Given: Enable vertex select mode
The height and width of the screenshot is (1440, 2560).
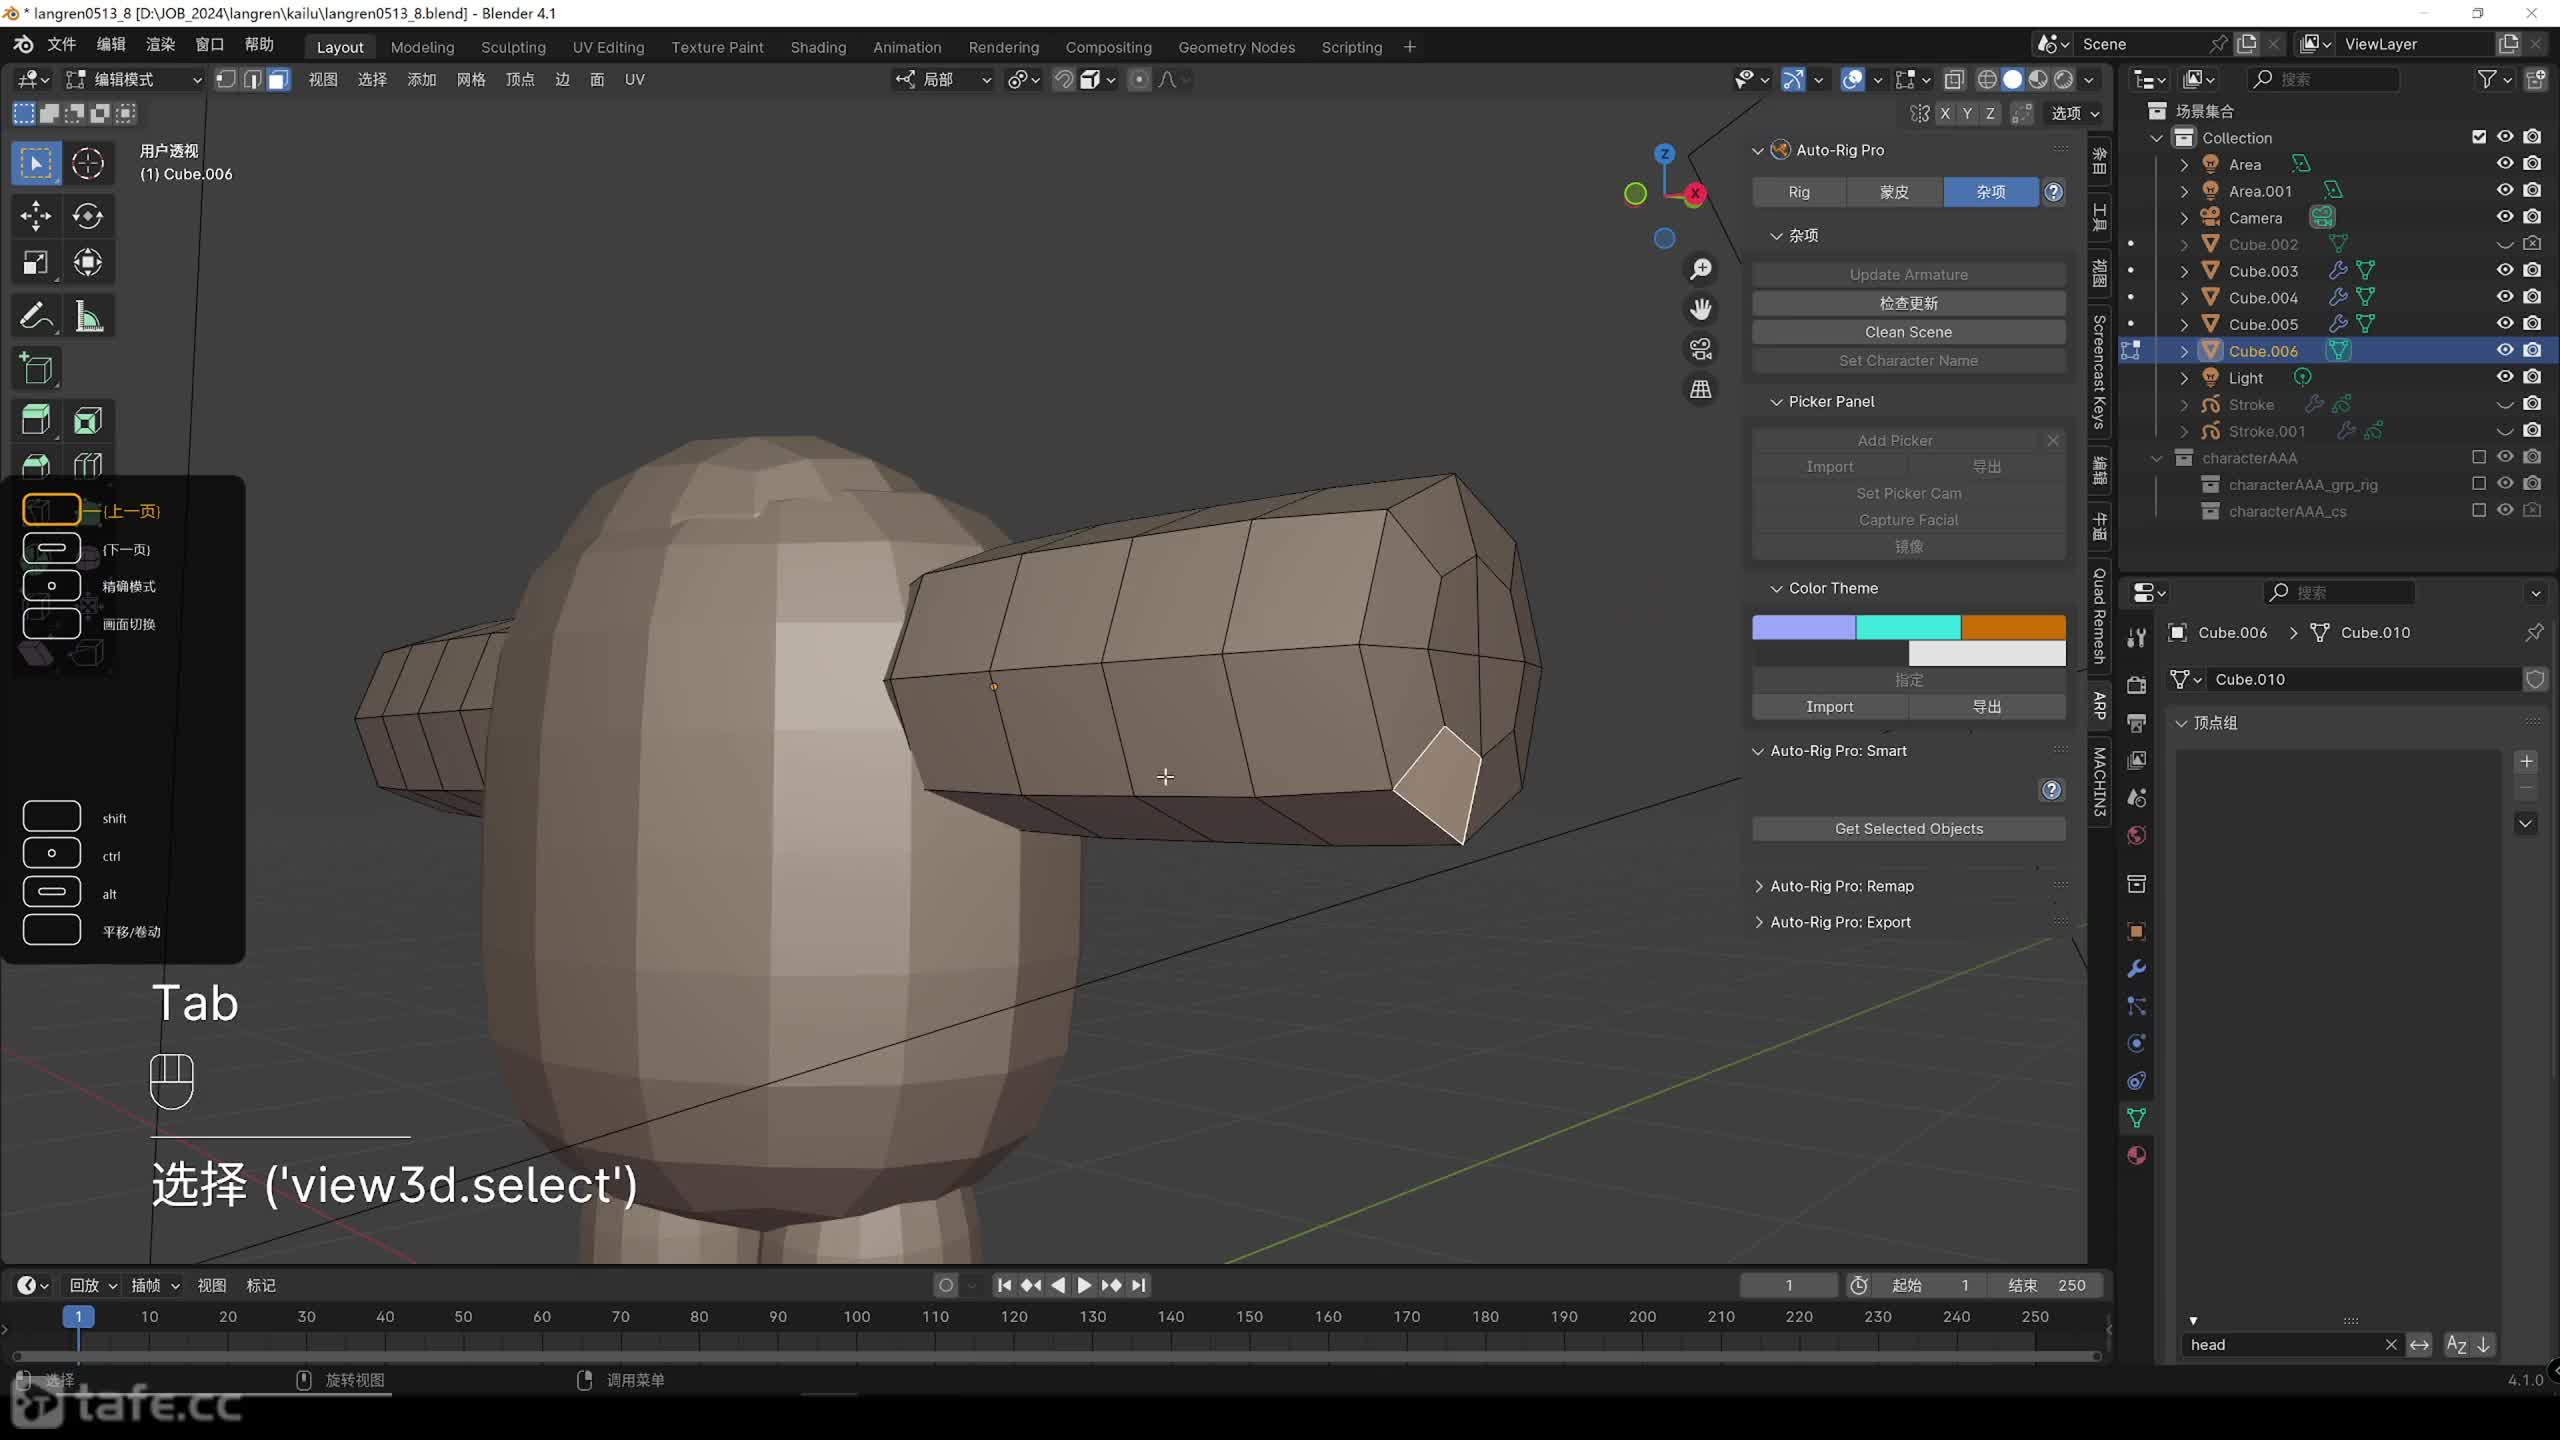Looking at the screenshot, I should tap(226, 80).
